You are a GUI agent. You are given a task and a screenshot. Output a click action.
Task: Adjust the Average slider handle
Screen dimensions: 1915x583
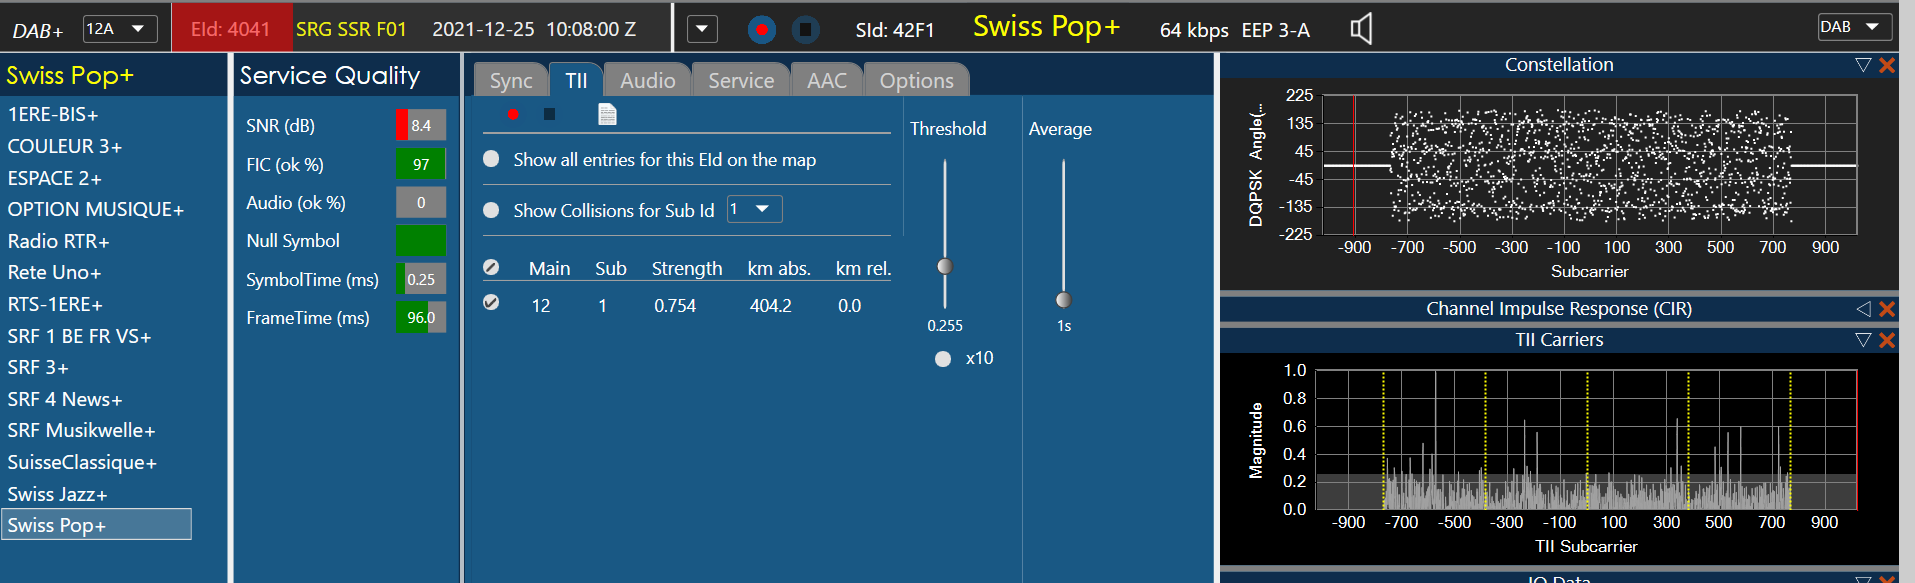click(1064, 300)
